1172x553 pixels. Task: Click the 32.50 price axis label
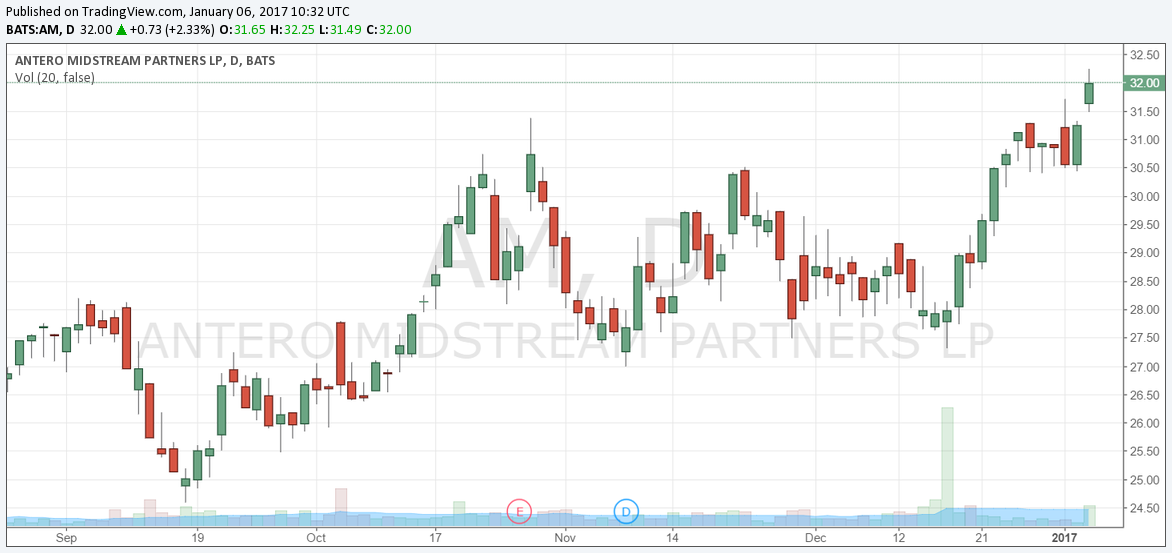click(x=1144, y=55)
